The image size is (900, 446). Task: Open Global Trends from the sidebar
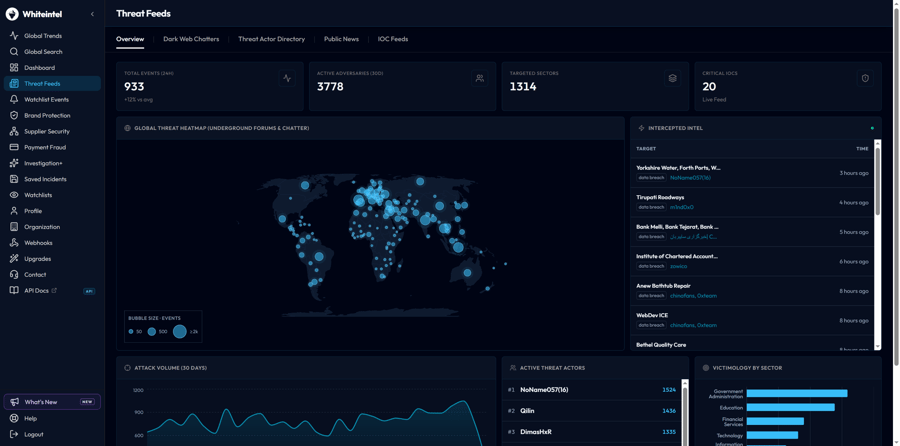tap(52, 36)
